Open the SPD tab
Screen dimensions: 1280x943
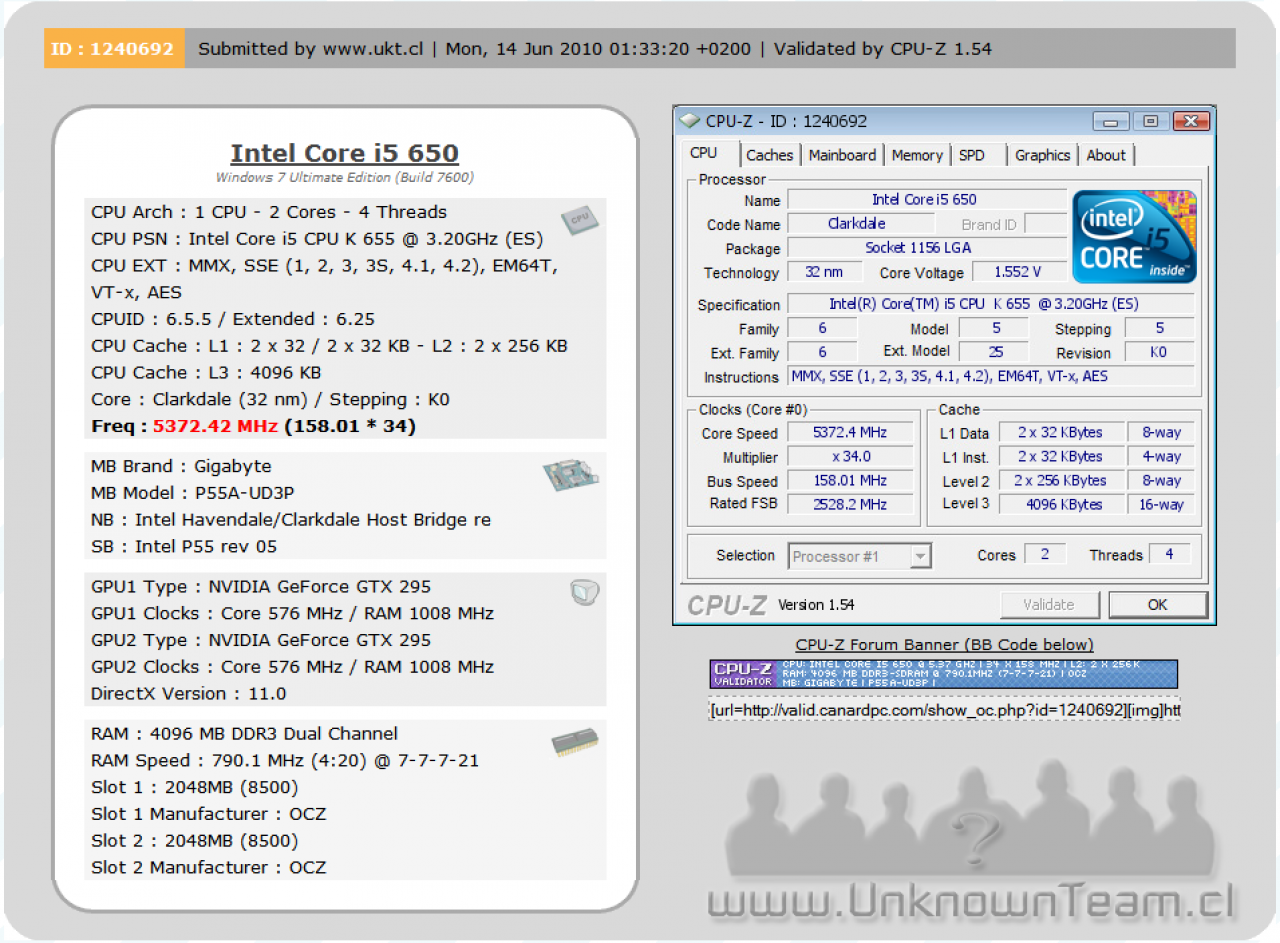972,155
